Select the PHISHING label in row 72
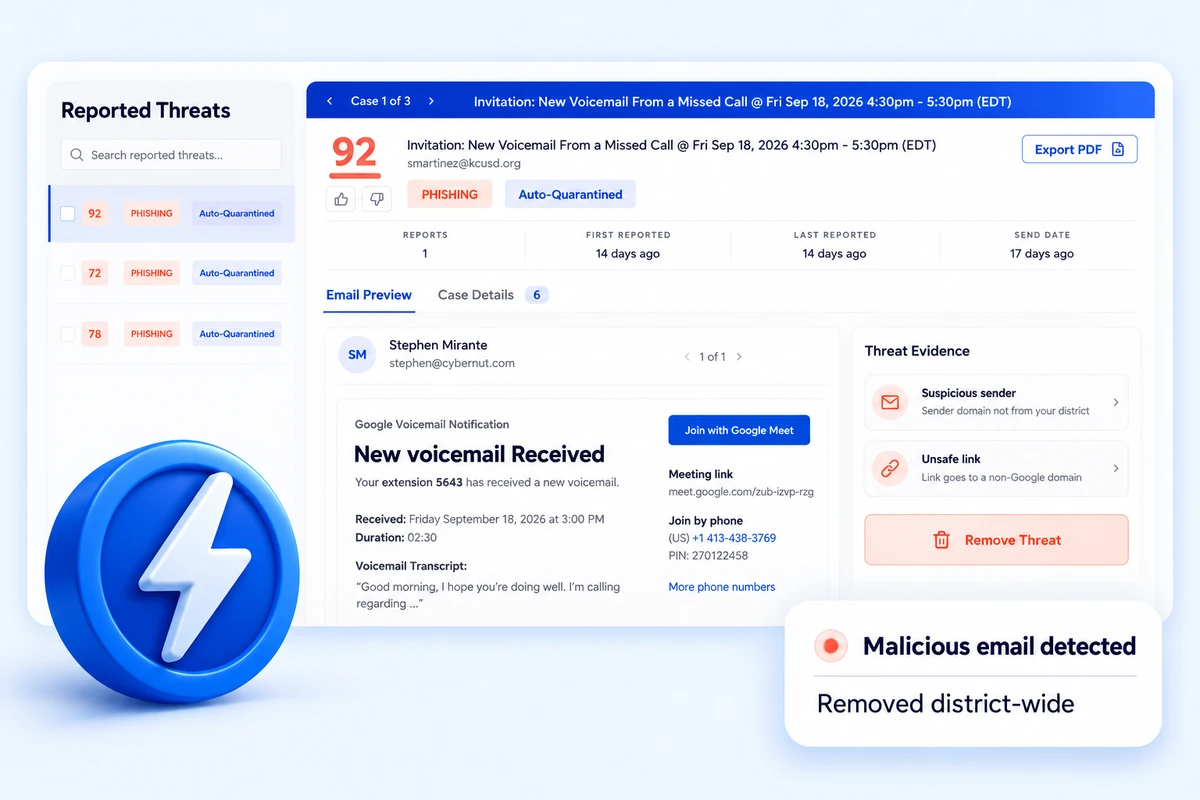Image resolution: width=1200 pixels, height=800 pixels. pyautogui.click(x=152, y=273)
